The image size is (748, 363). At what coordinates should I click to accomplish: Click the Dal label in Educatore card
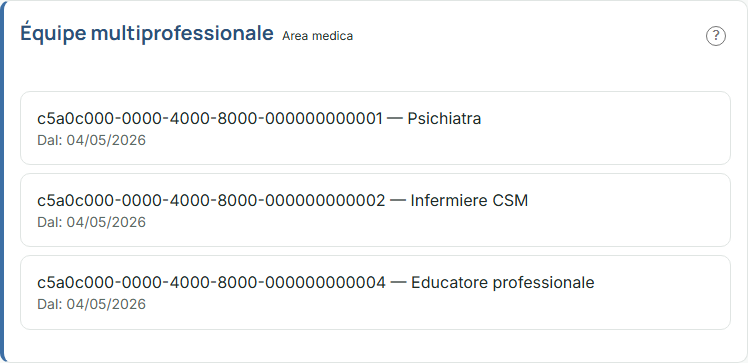[50, 304]
